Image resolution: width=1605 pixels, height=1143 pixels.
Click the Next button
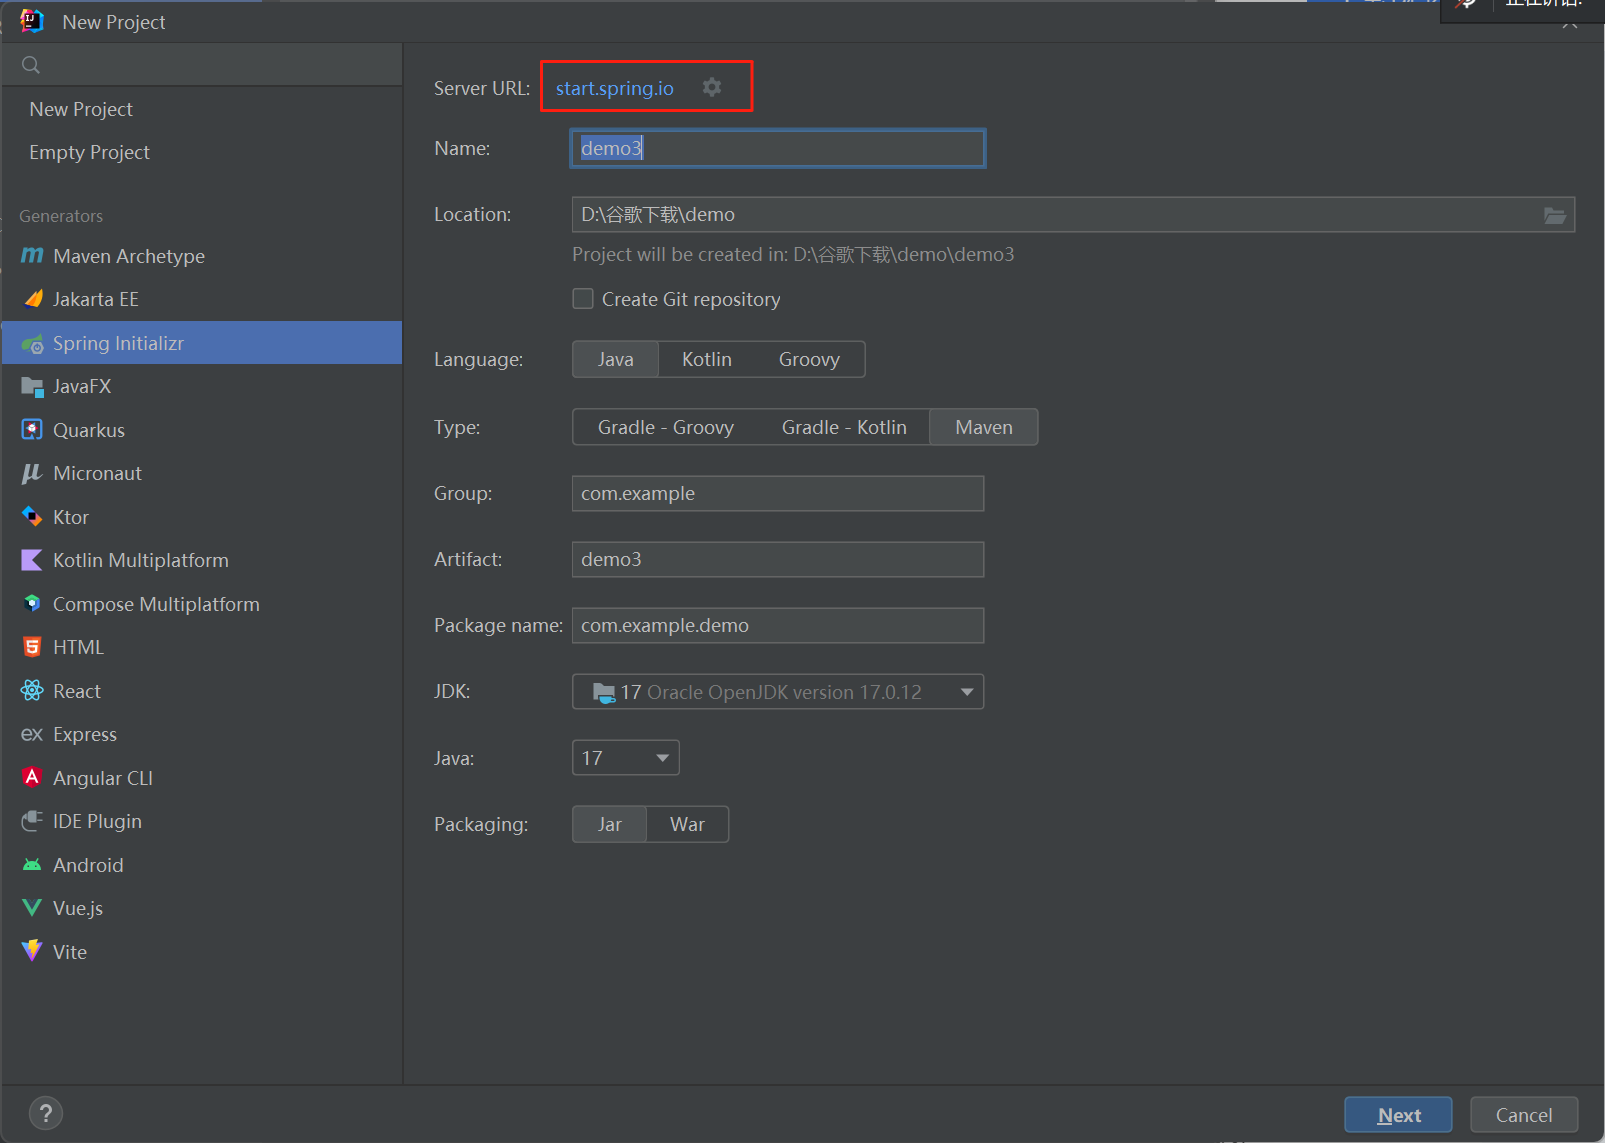click(1398, 1114)
